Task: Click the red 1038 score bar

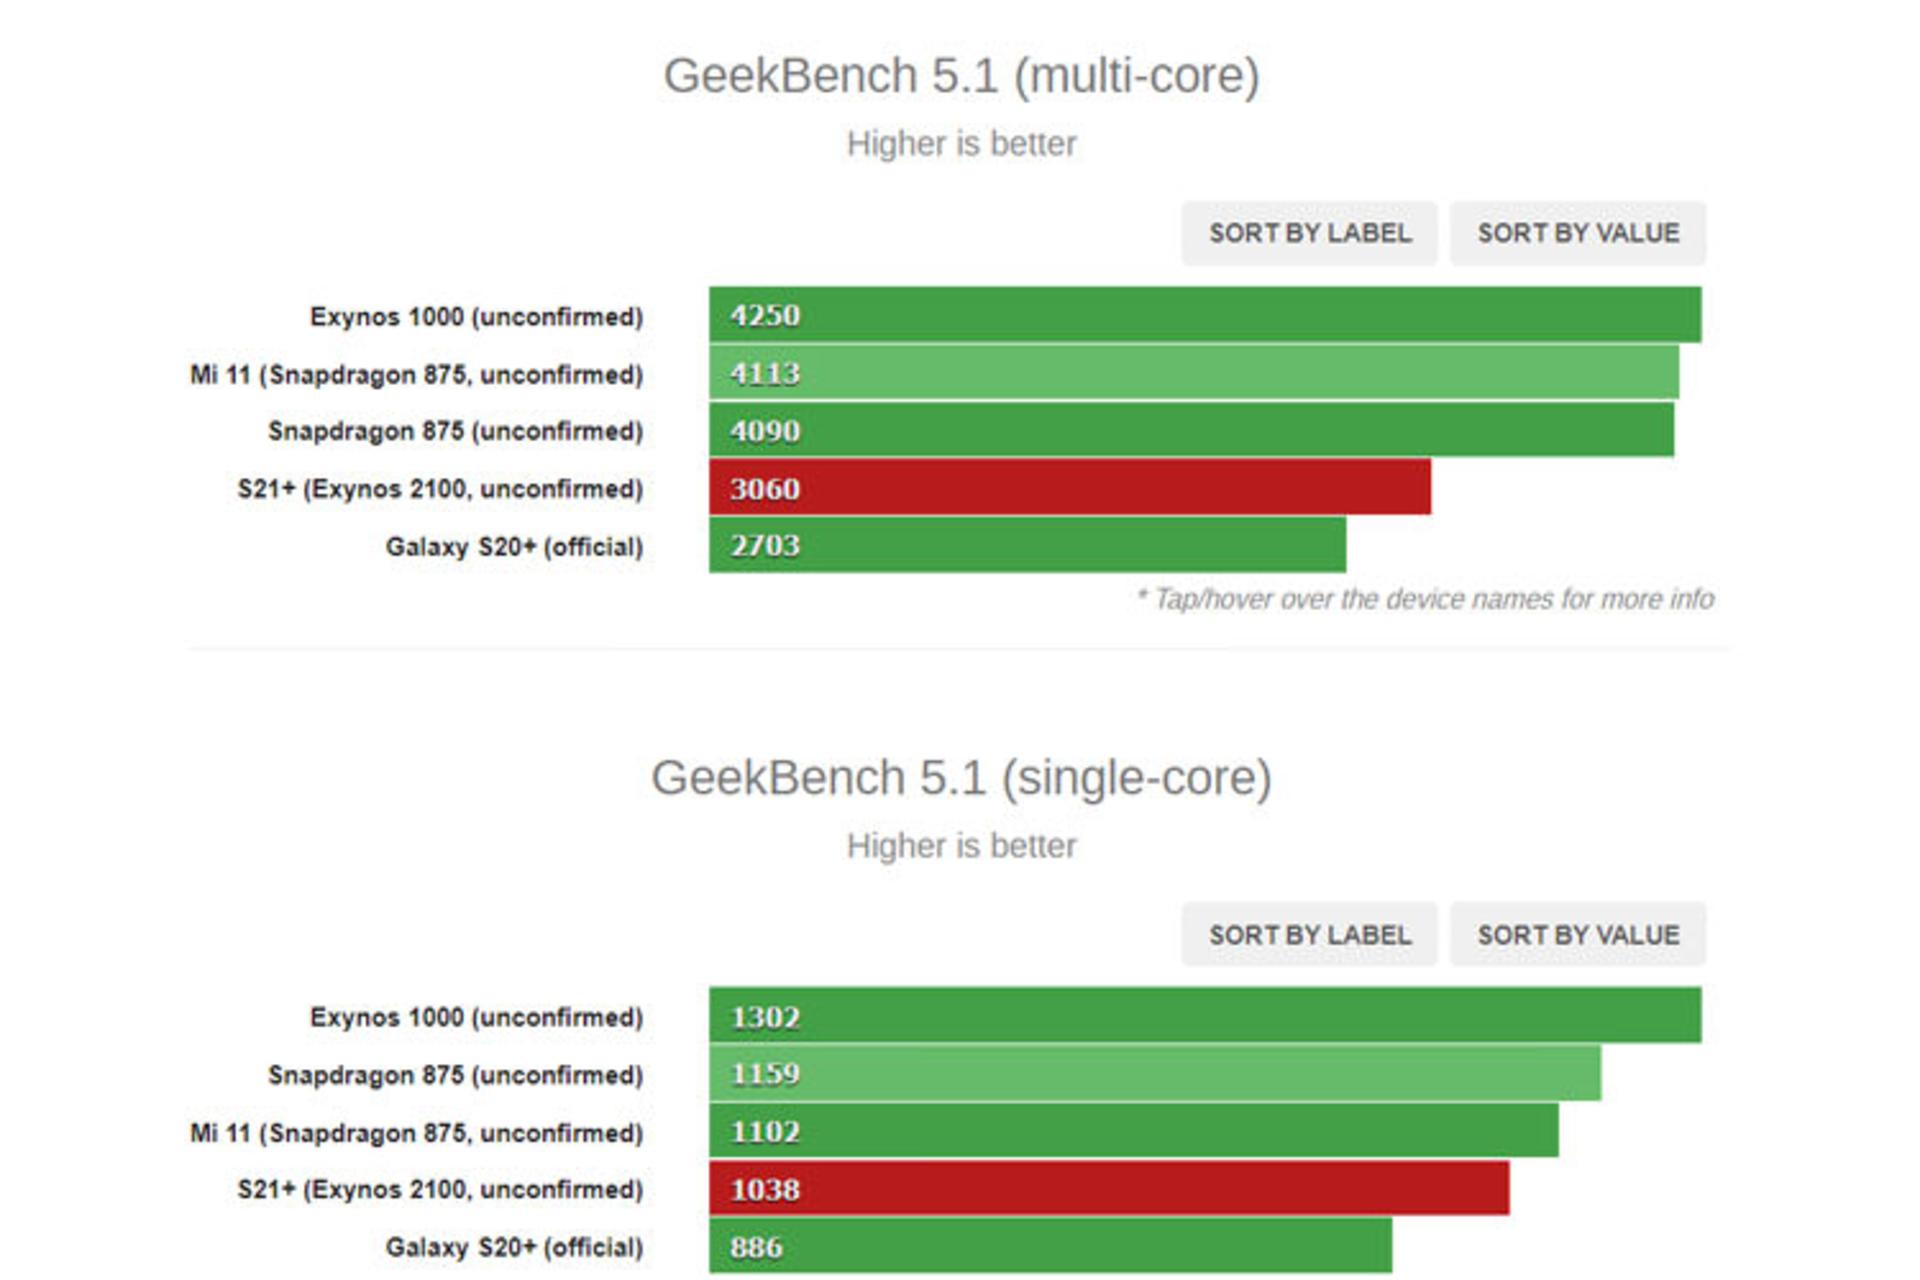Action: (1109, 1188)
